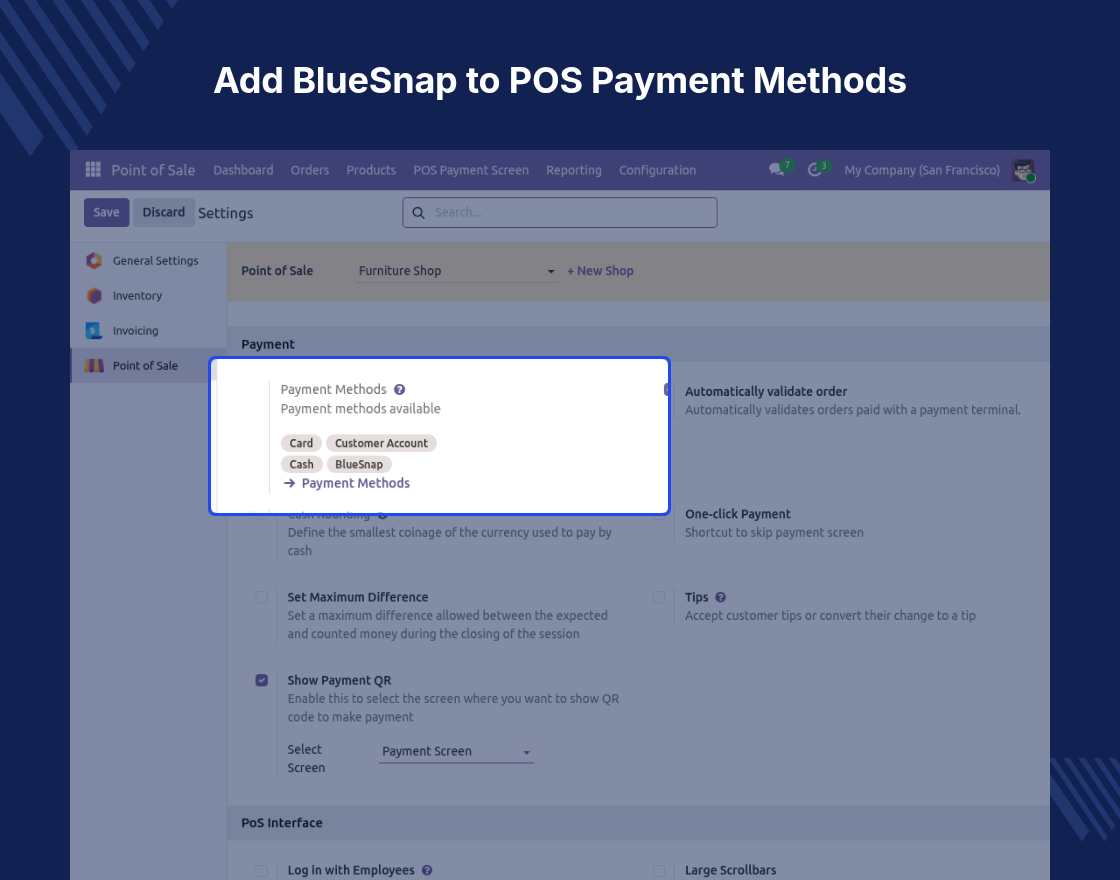Open the activities clock icon

(814, 170)
